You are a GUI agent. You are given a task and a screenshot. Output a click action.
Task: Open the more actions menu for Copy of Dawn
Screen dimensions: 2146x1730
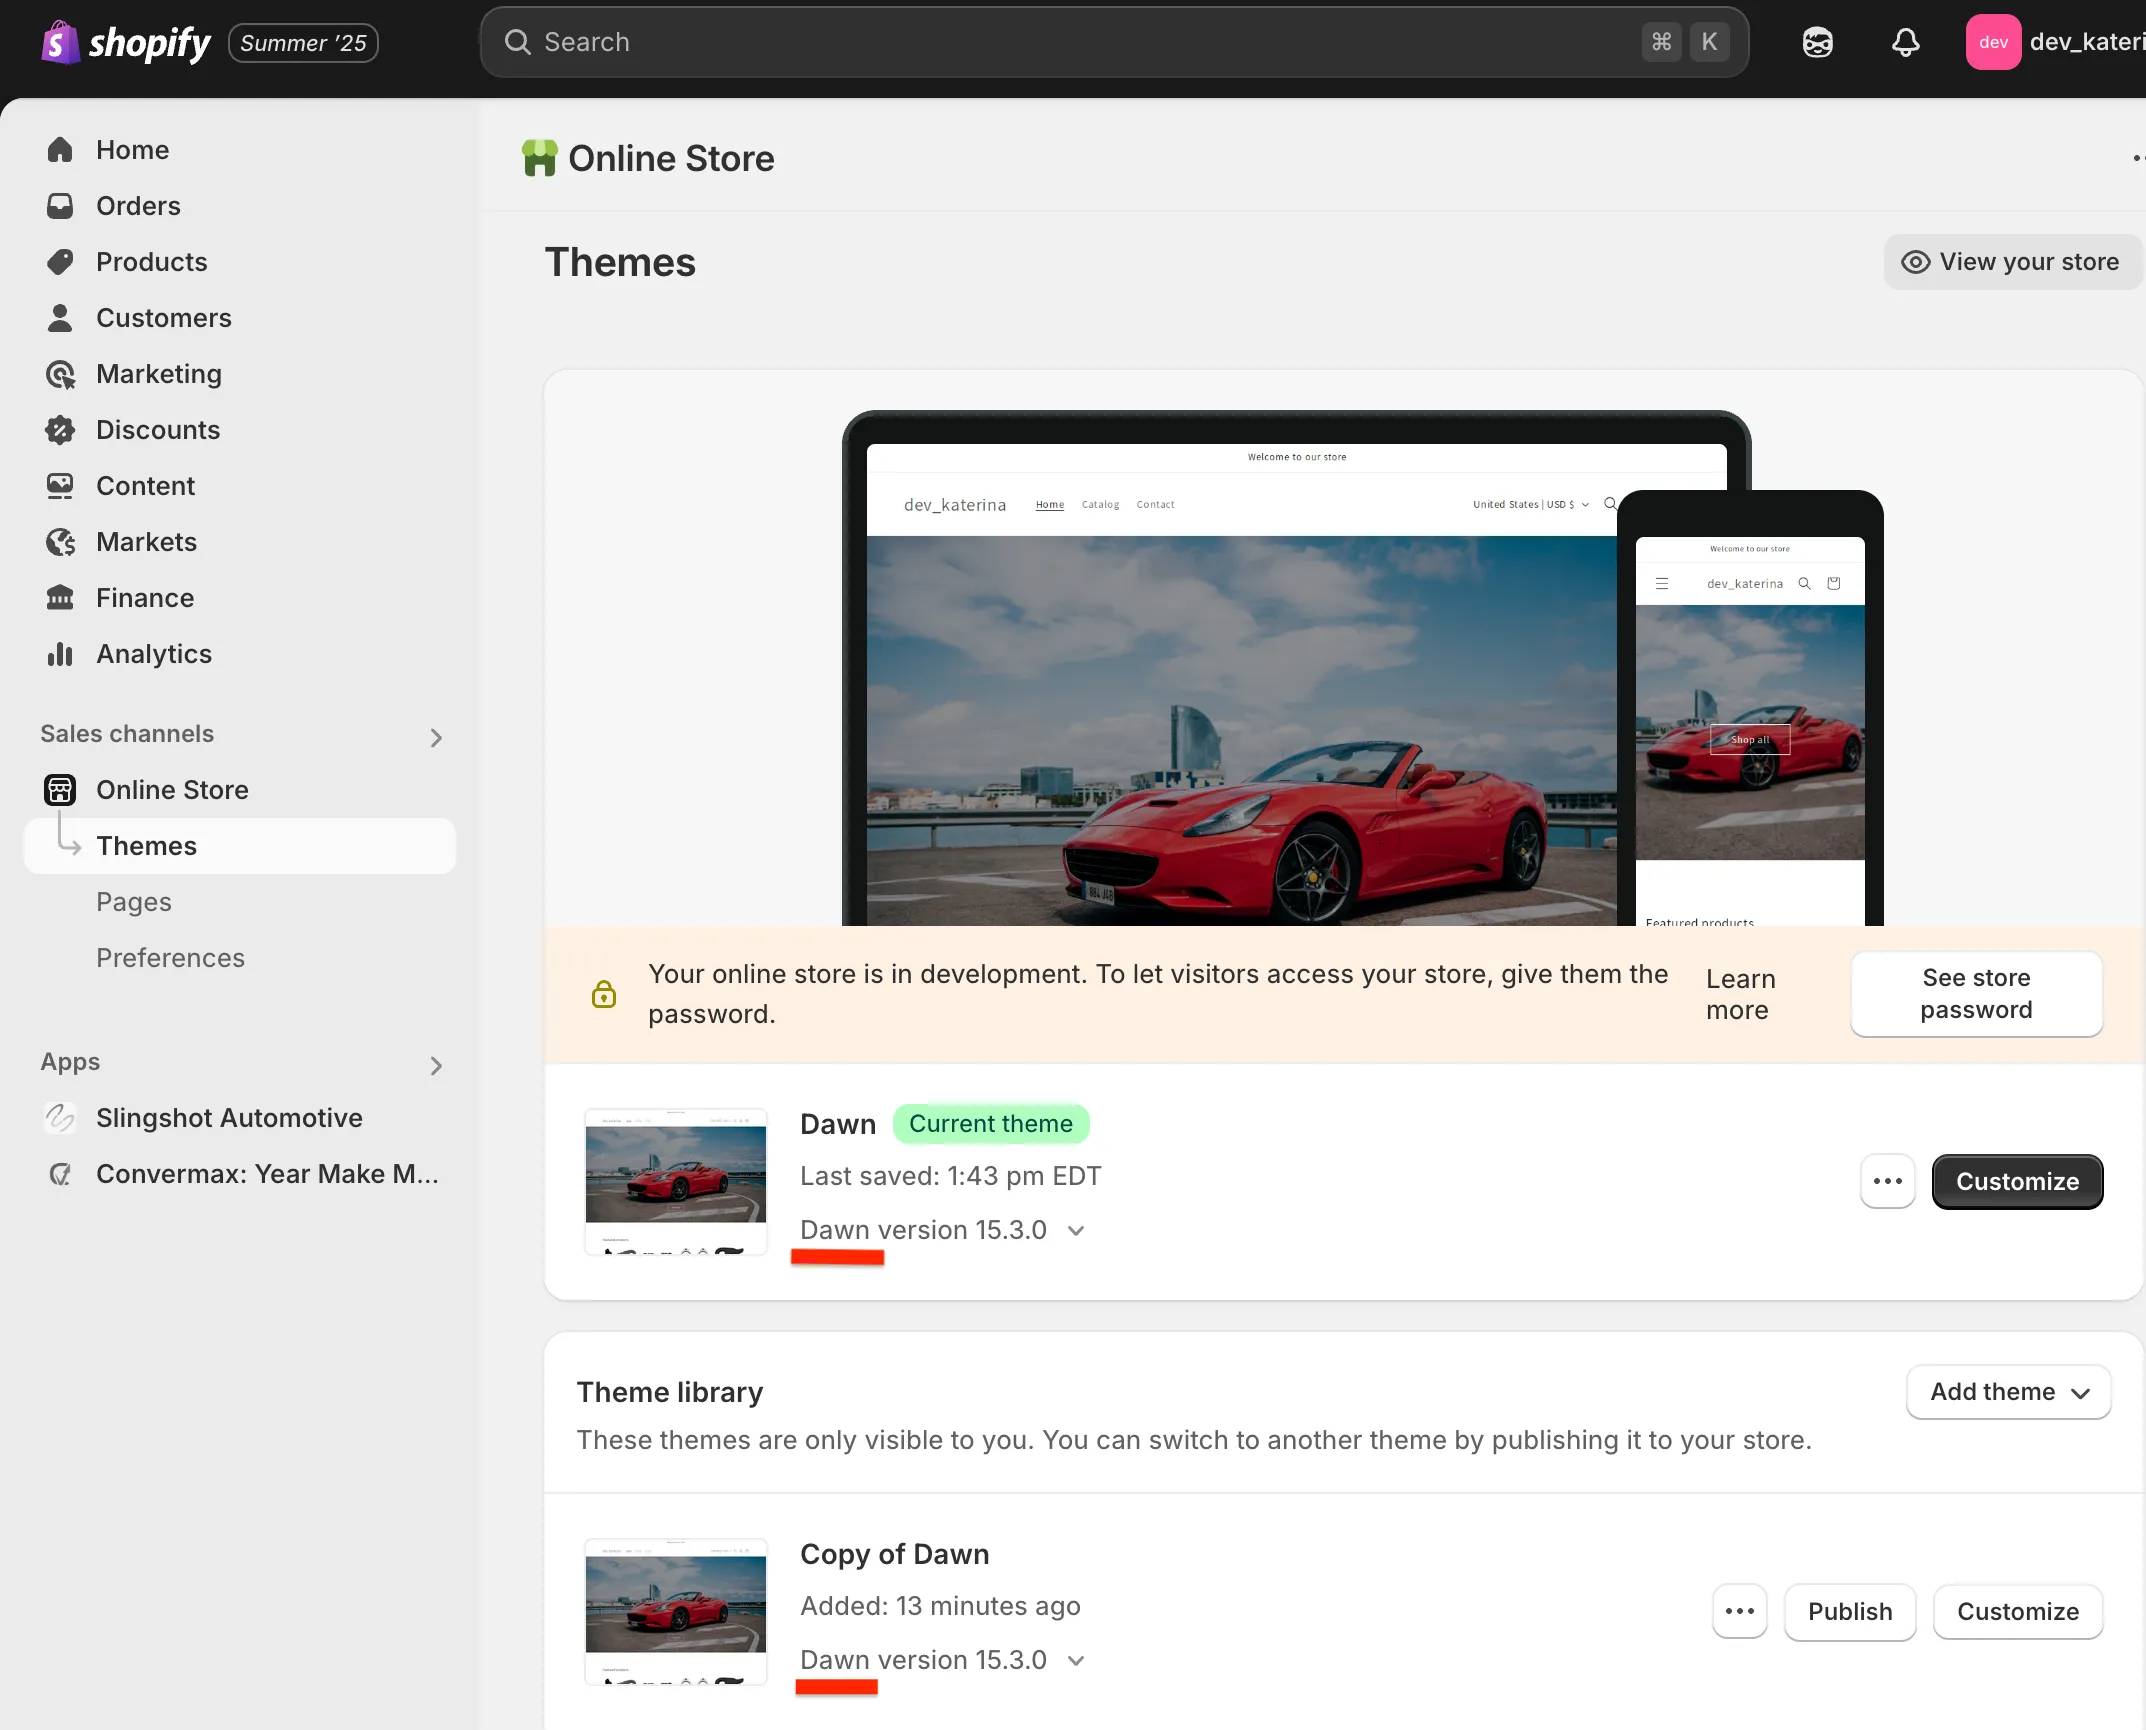tap(1739, 1611)
